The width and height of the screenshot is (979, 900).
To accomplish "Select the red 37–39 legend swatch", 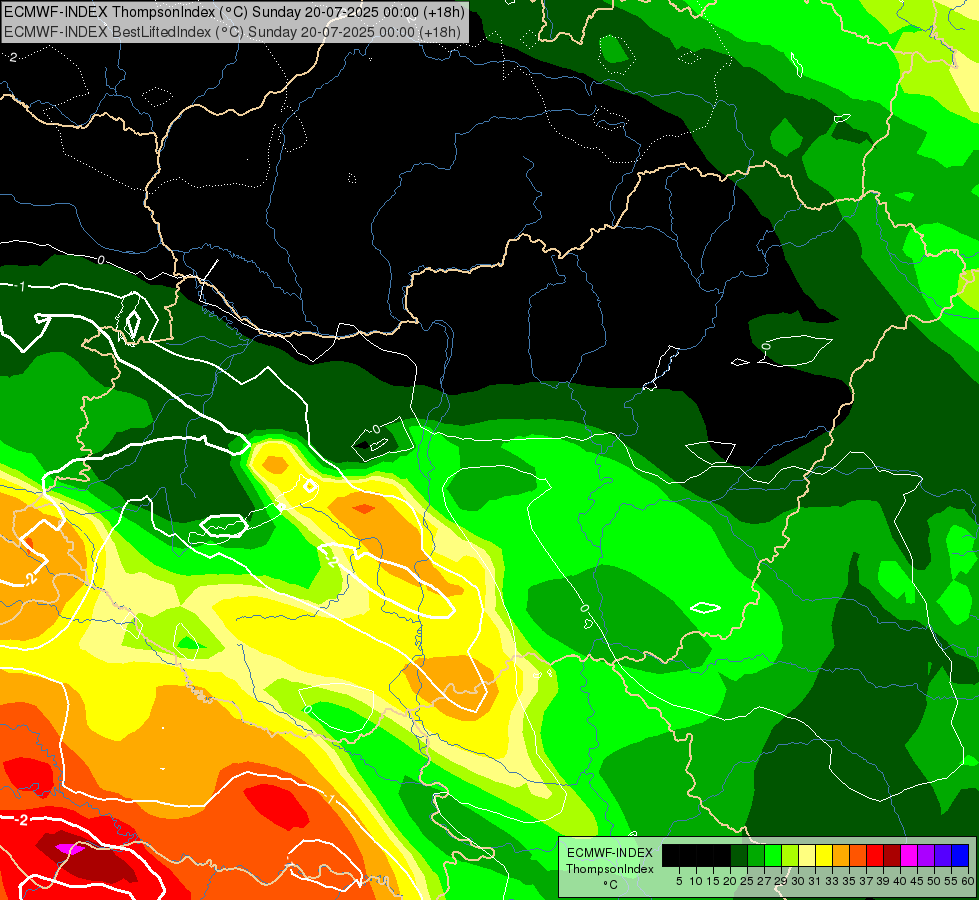I will 875,856.
